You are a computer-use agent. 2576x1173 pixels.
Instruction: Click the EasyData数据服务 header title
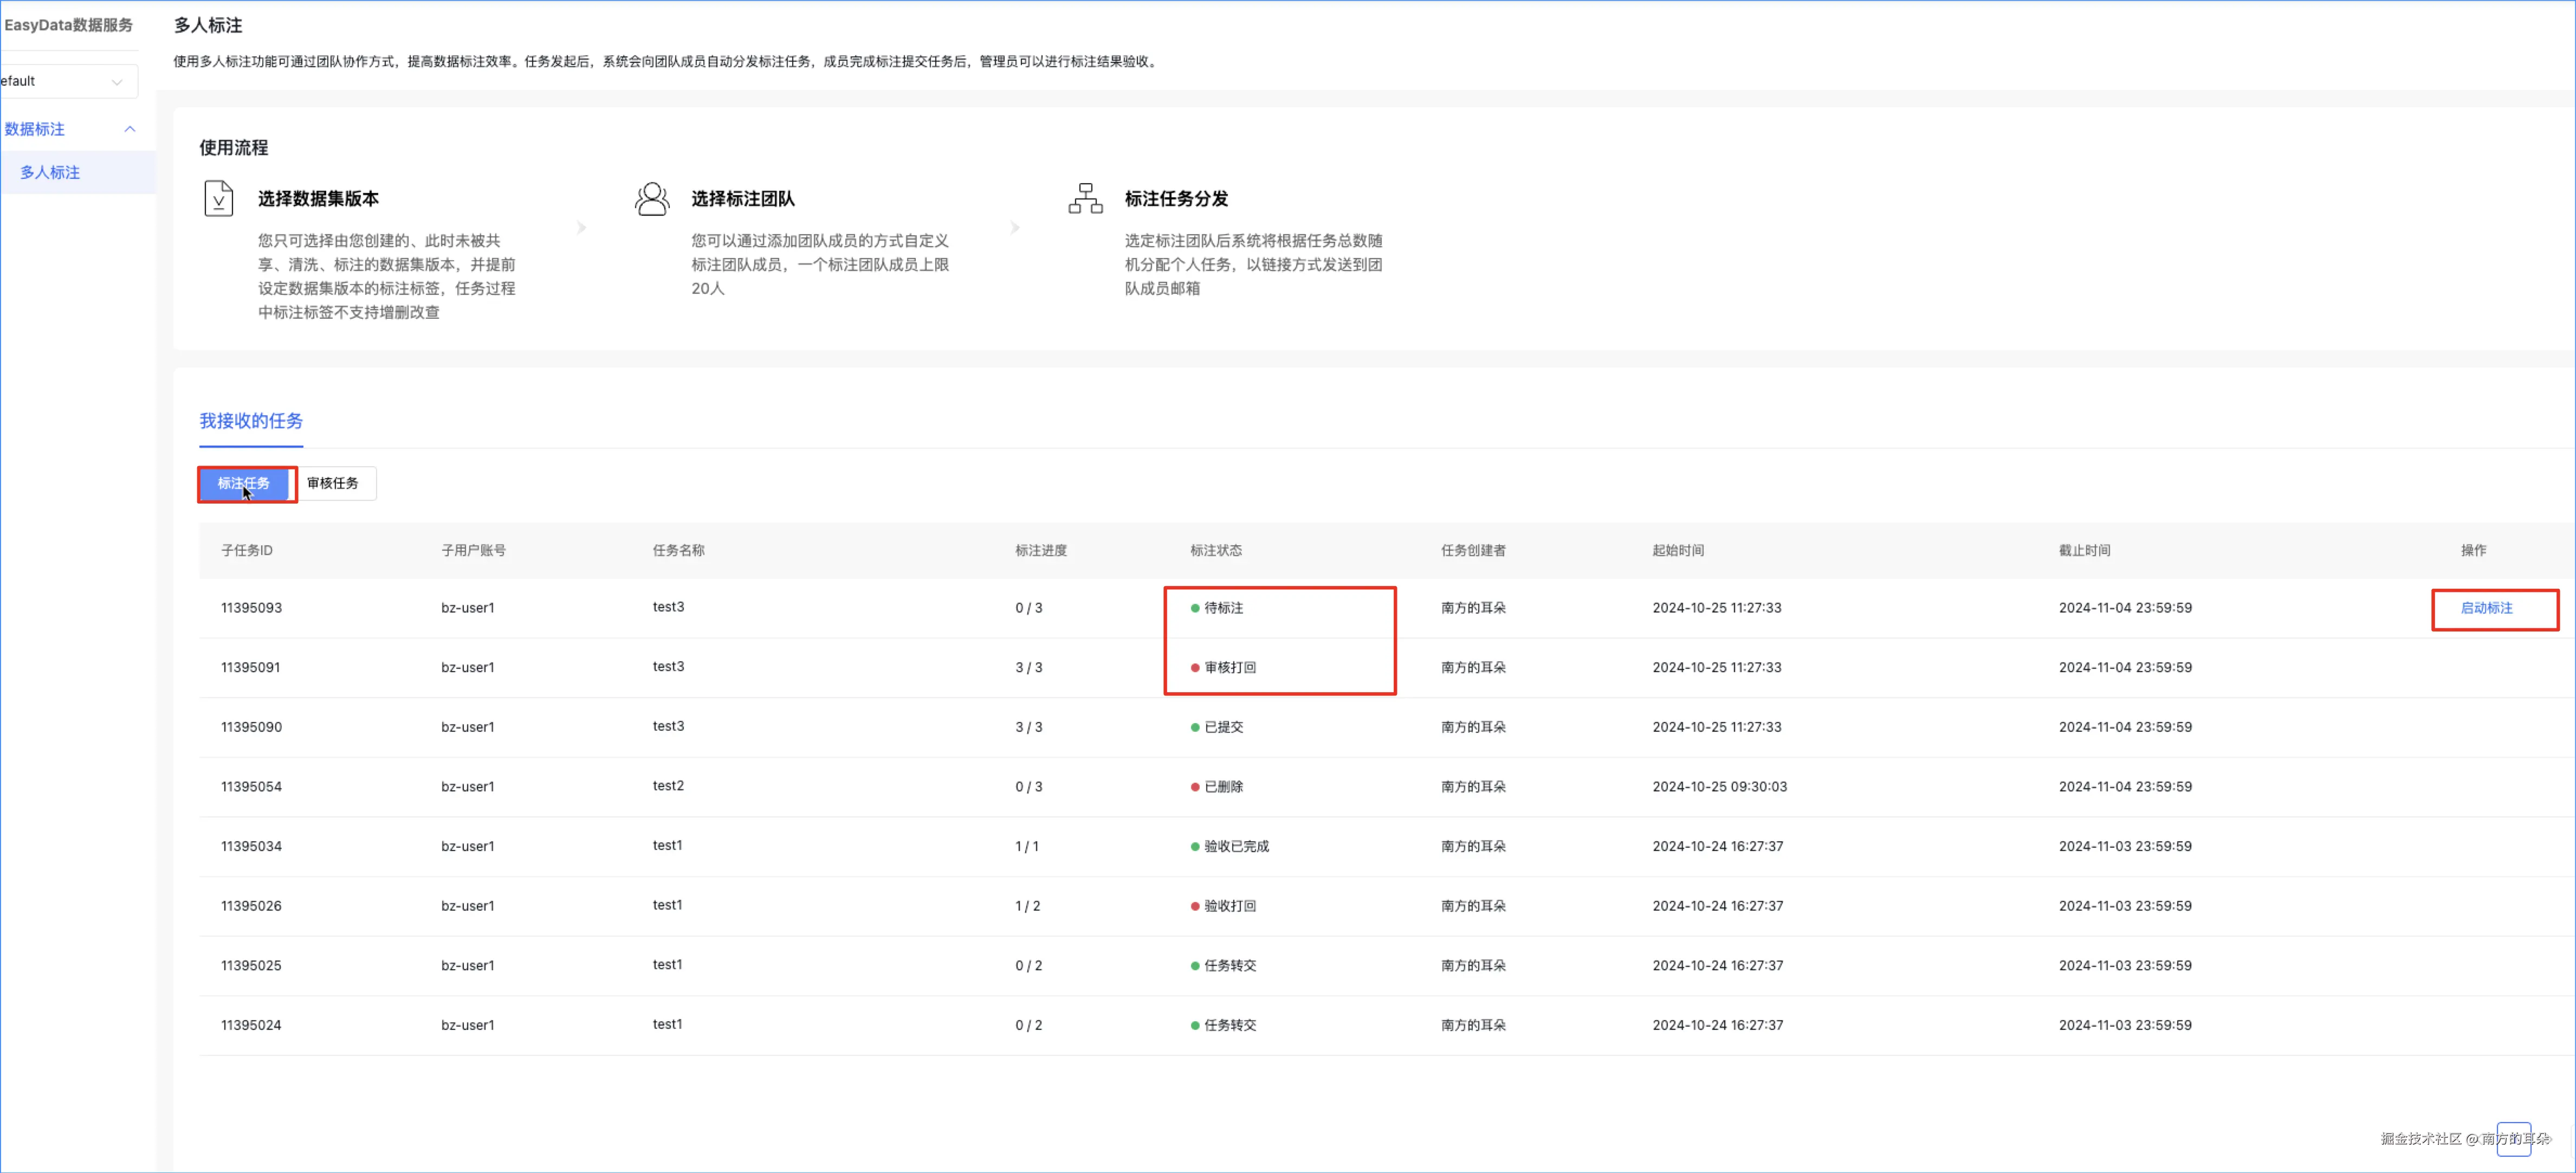[x=68, y=25]
